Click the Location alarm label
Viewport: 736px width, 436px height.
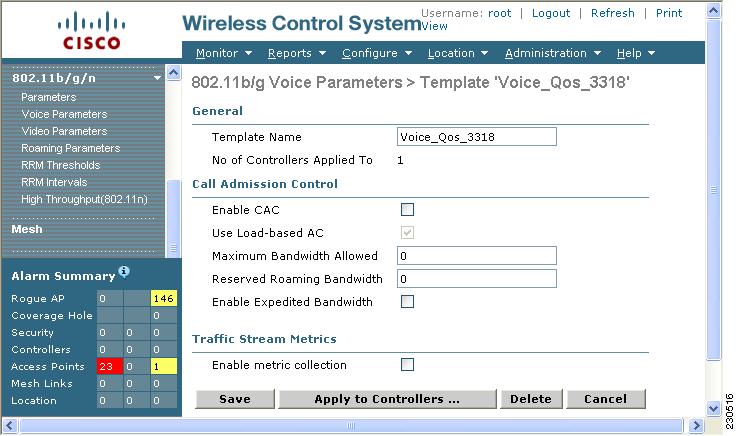coord(34,400)
